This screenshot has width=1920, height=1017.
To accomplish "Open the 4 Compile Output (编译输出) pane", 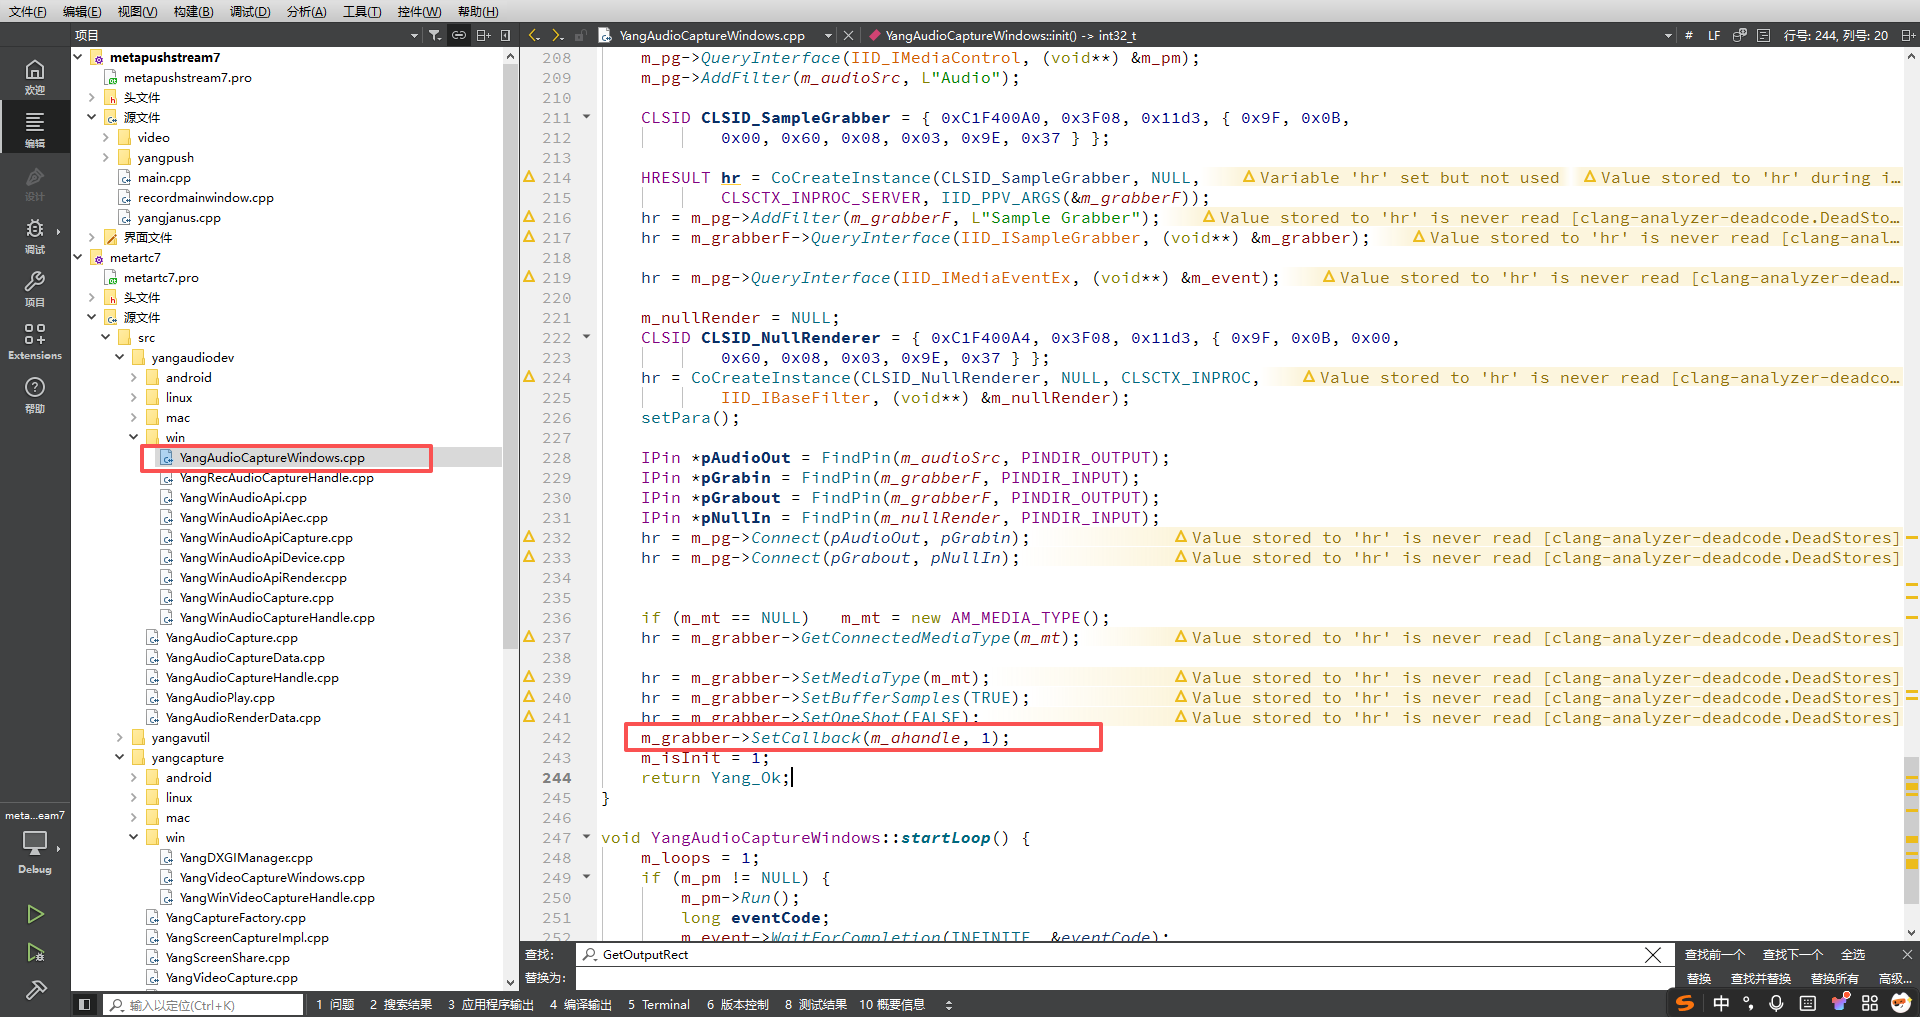I will click(x=580, y=1005).
